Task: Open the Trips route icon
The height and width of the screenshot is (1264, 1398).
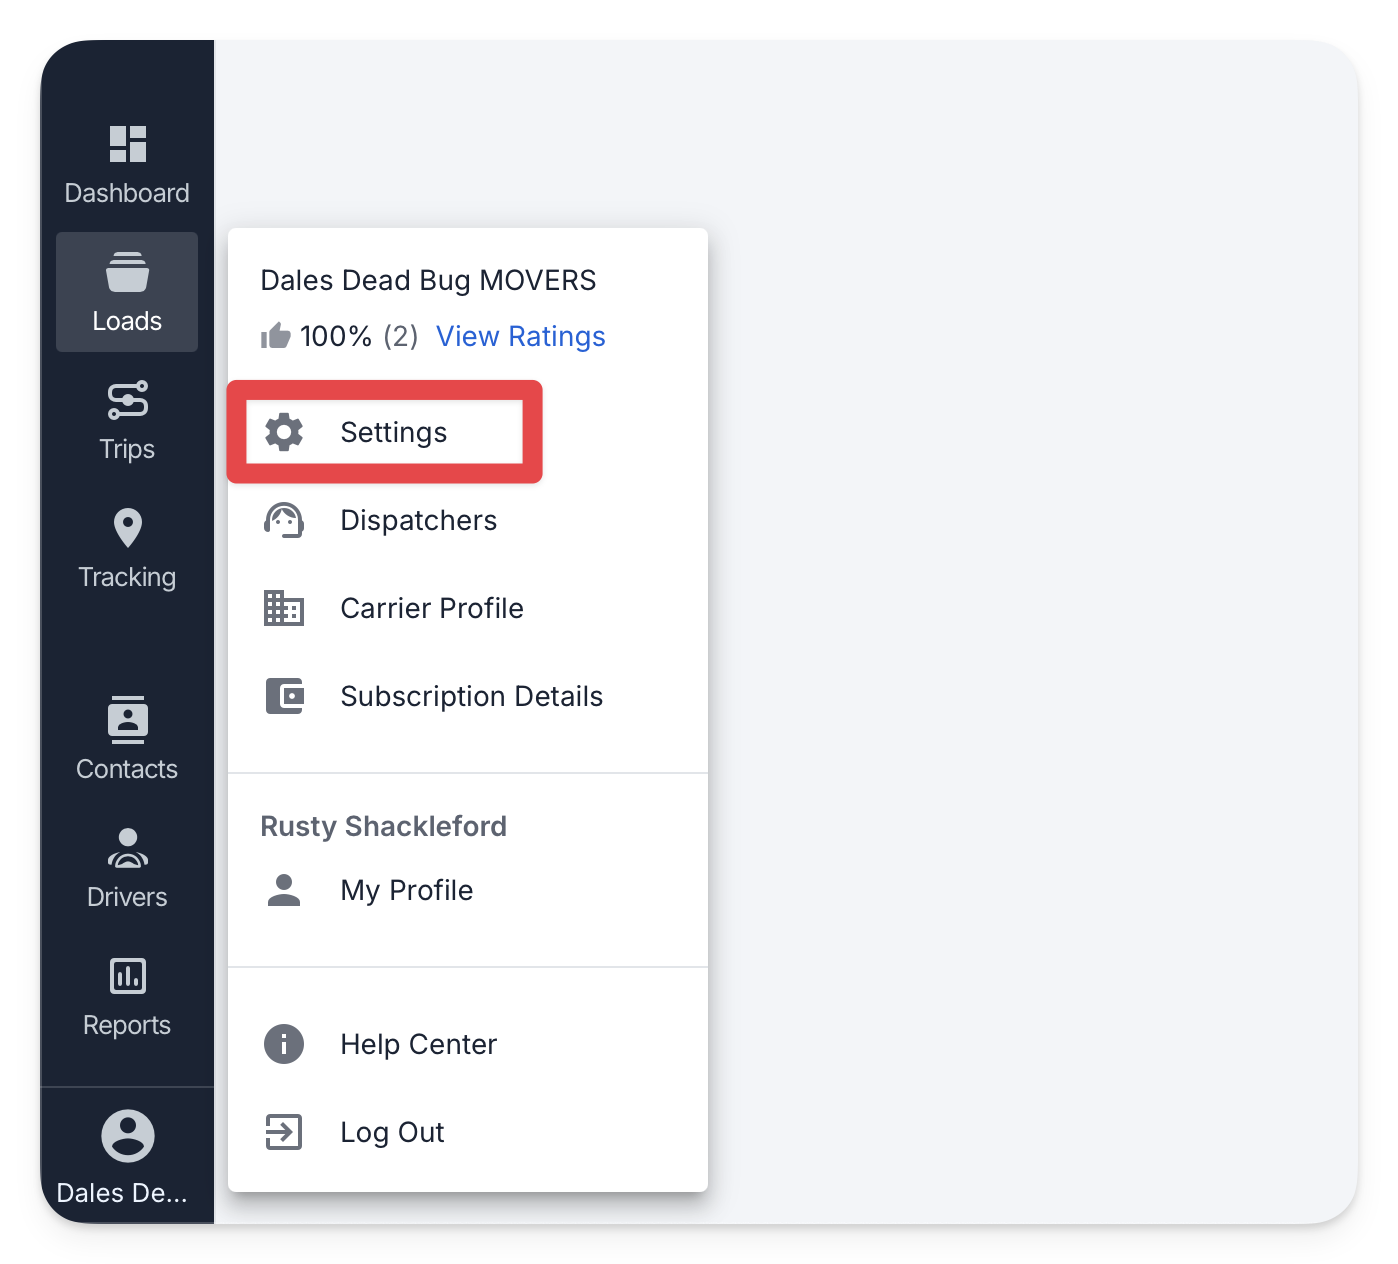Action: [128, 400]
